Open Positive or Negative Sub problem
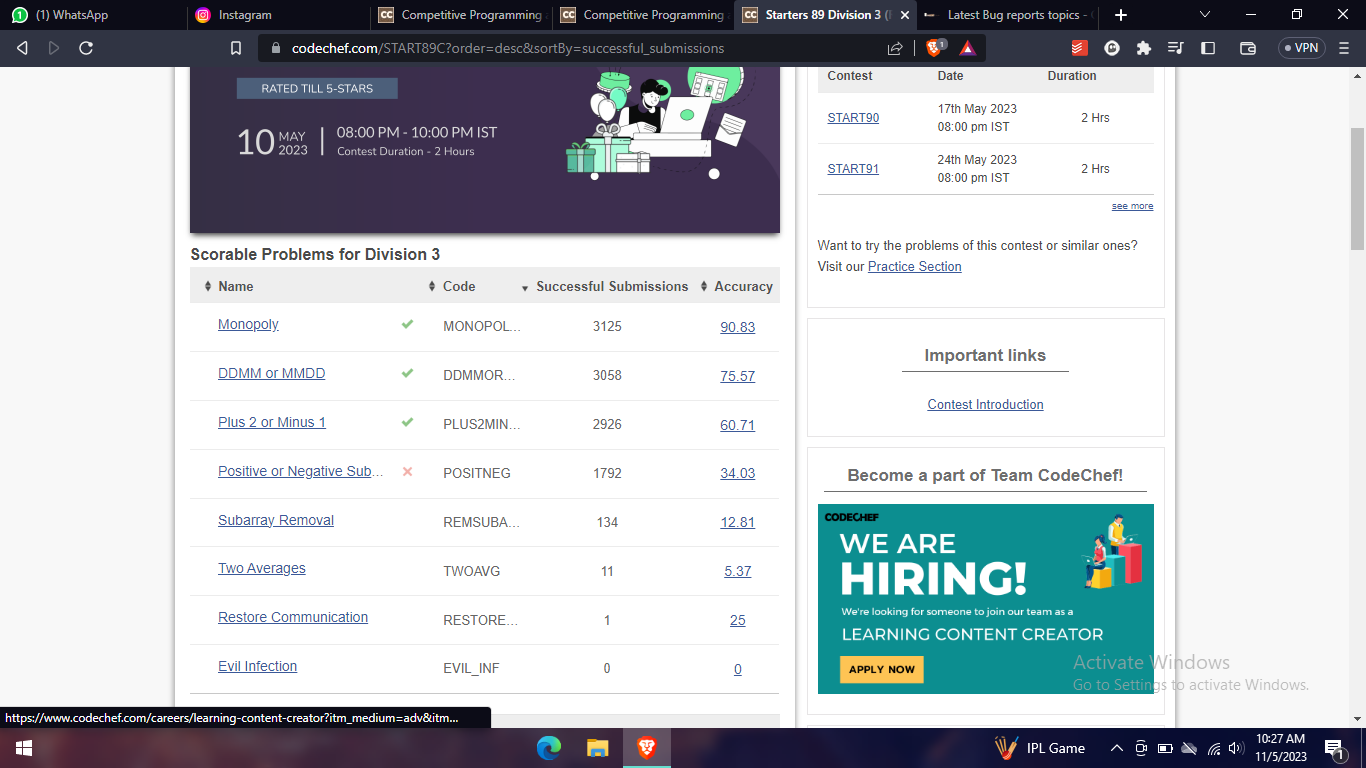The height and width of the screenshot is (768, 1366). (x=300, y=471)
